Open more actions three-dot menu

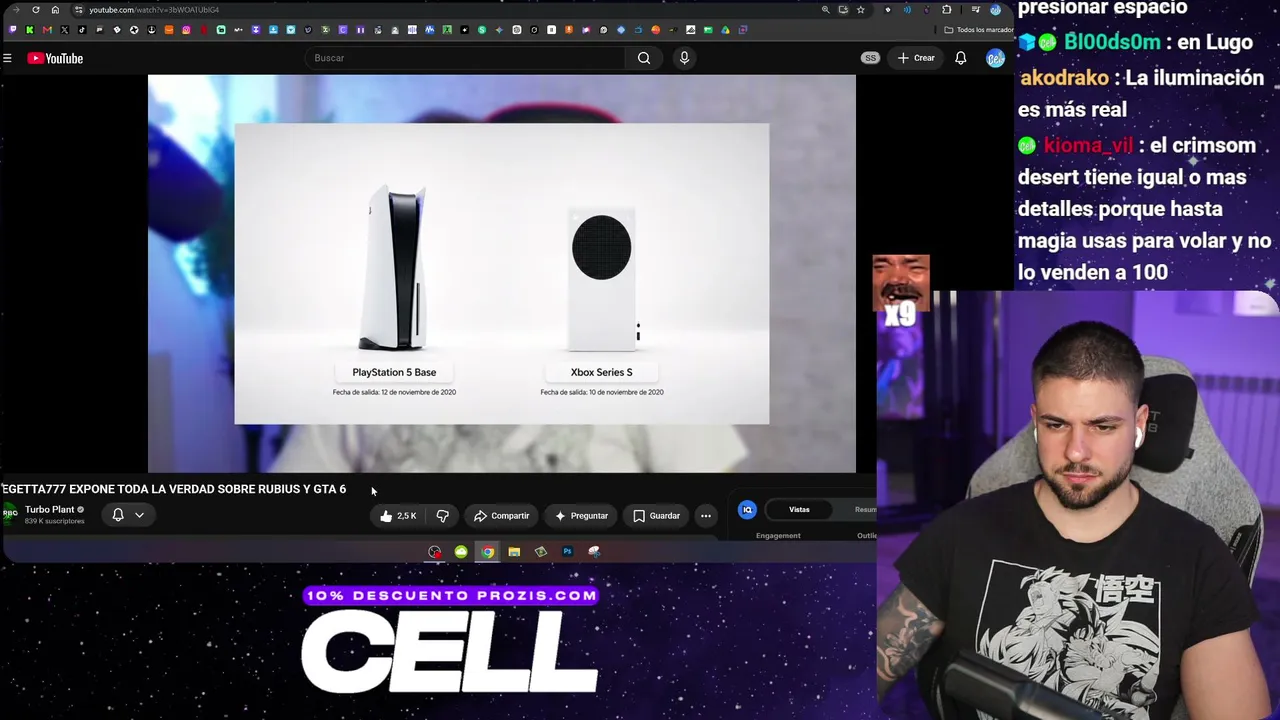point(706,516)
